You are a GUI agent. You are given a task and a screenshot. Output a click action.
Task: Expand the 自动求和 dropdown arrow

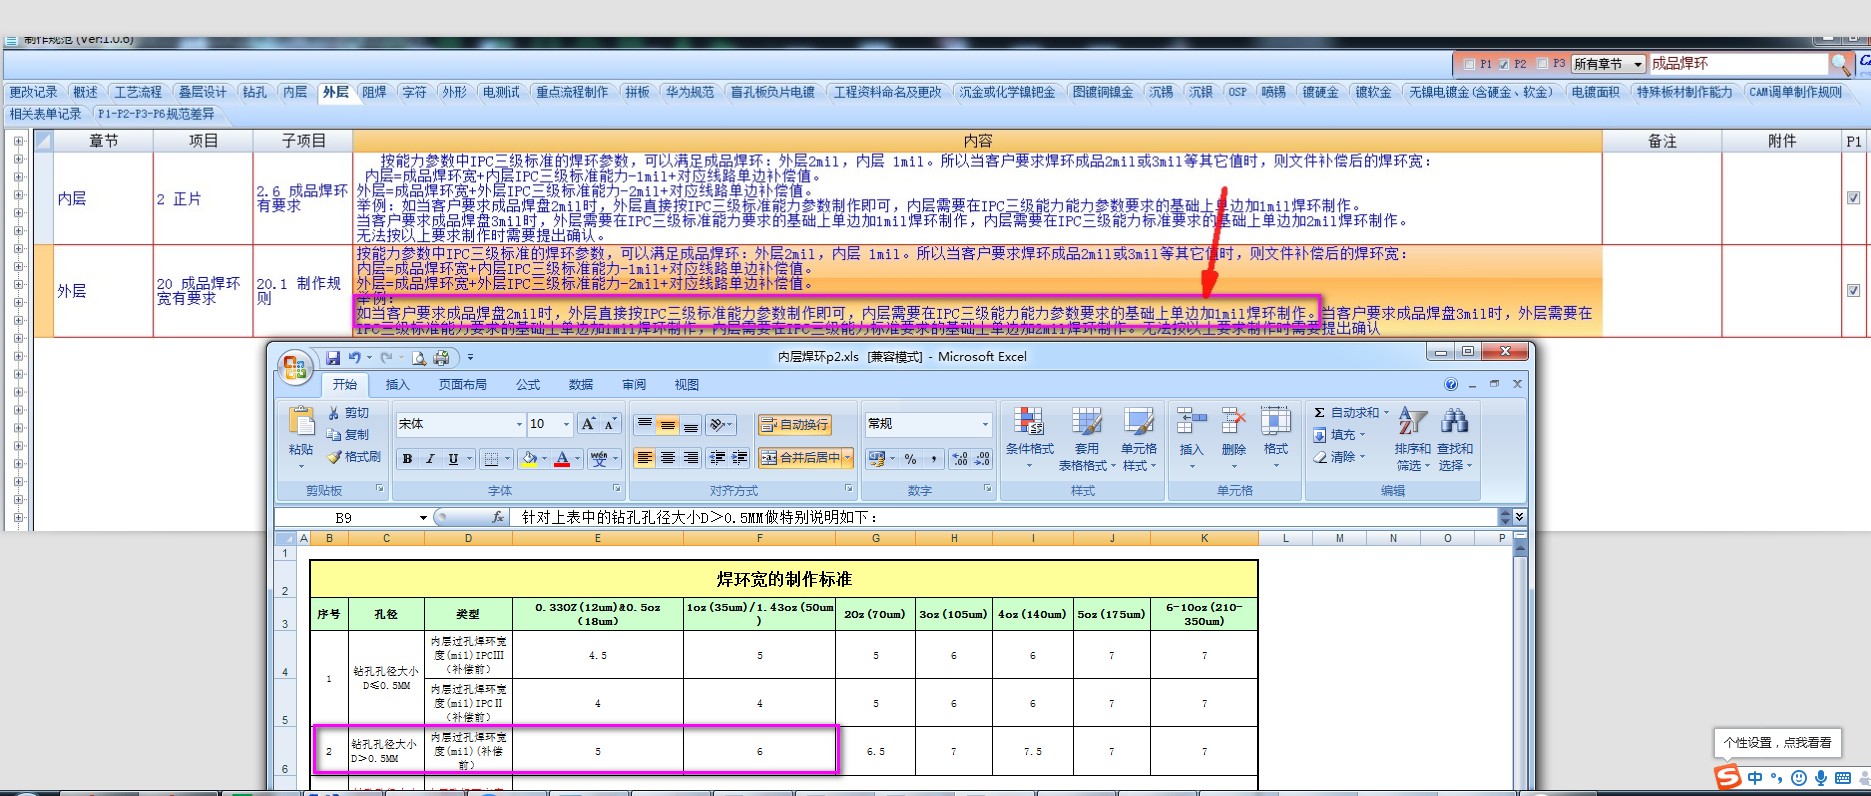1387,413
